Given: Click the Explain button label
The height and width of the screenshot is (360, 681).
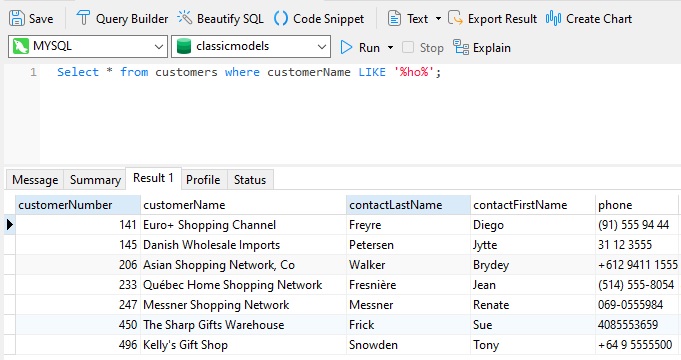Looking at the screenshot, I should [492, 48].
